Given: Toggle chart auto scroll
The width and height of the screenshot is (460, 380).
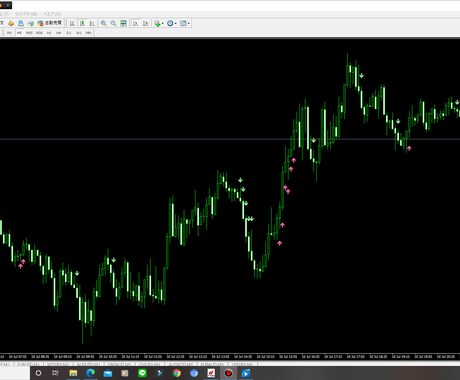Looking at the screenshot, I should click(x=136, y=23).
